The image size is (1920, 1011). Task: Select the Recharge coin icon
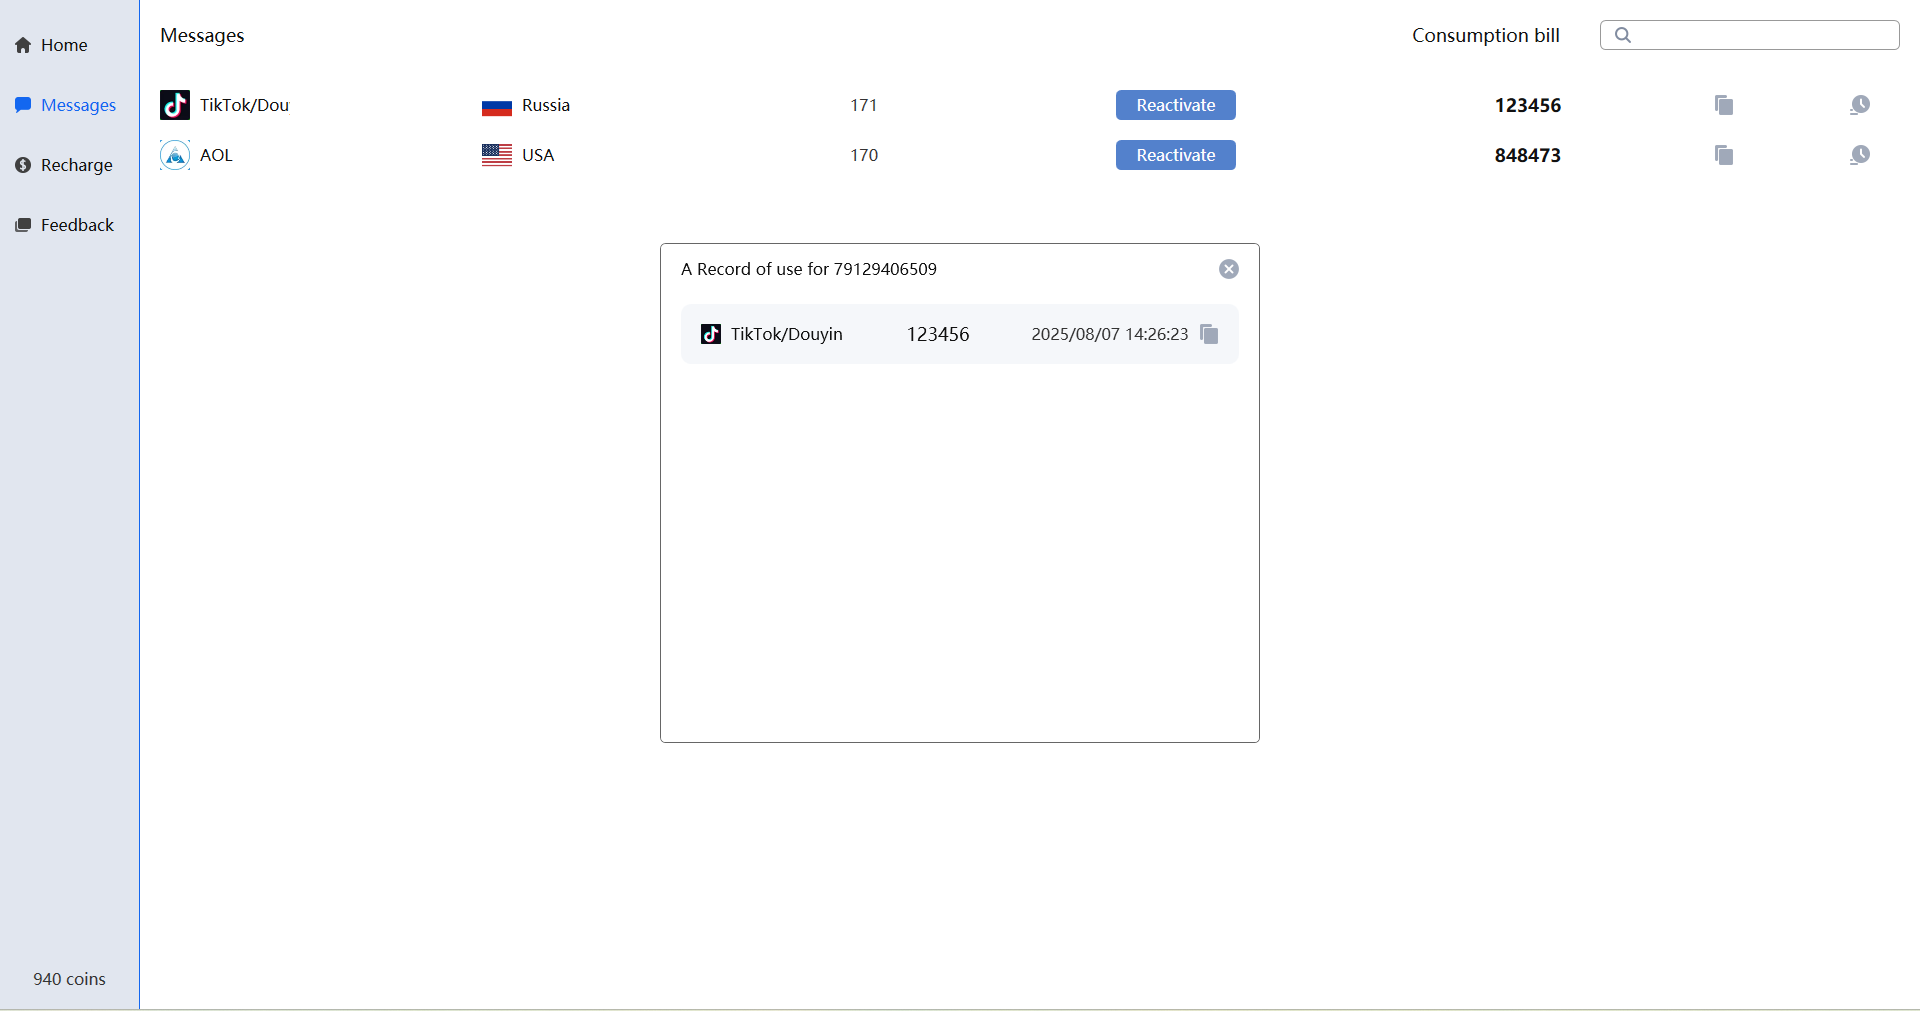point(22,165)
